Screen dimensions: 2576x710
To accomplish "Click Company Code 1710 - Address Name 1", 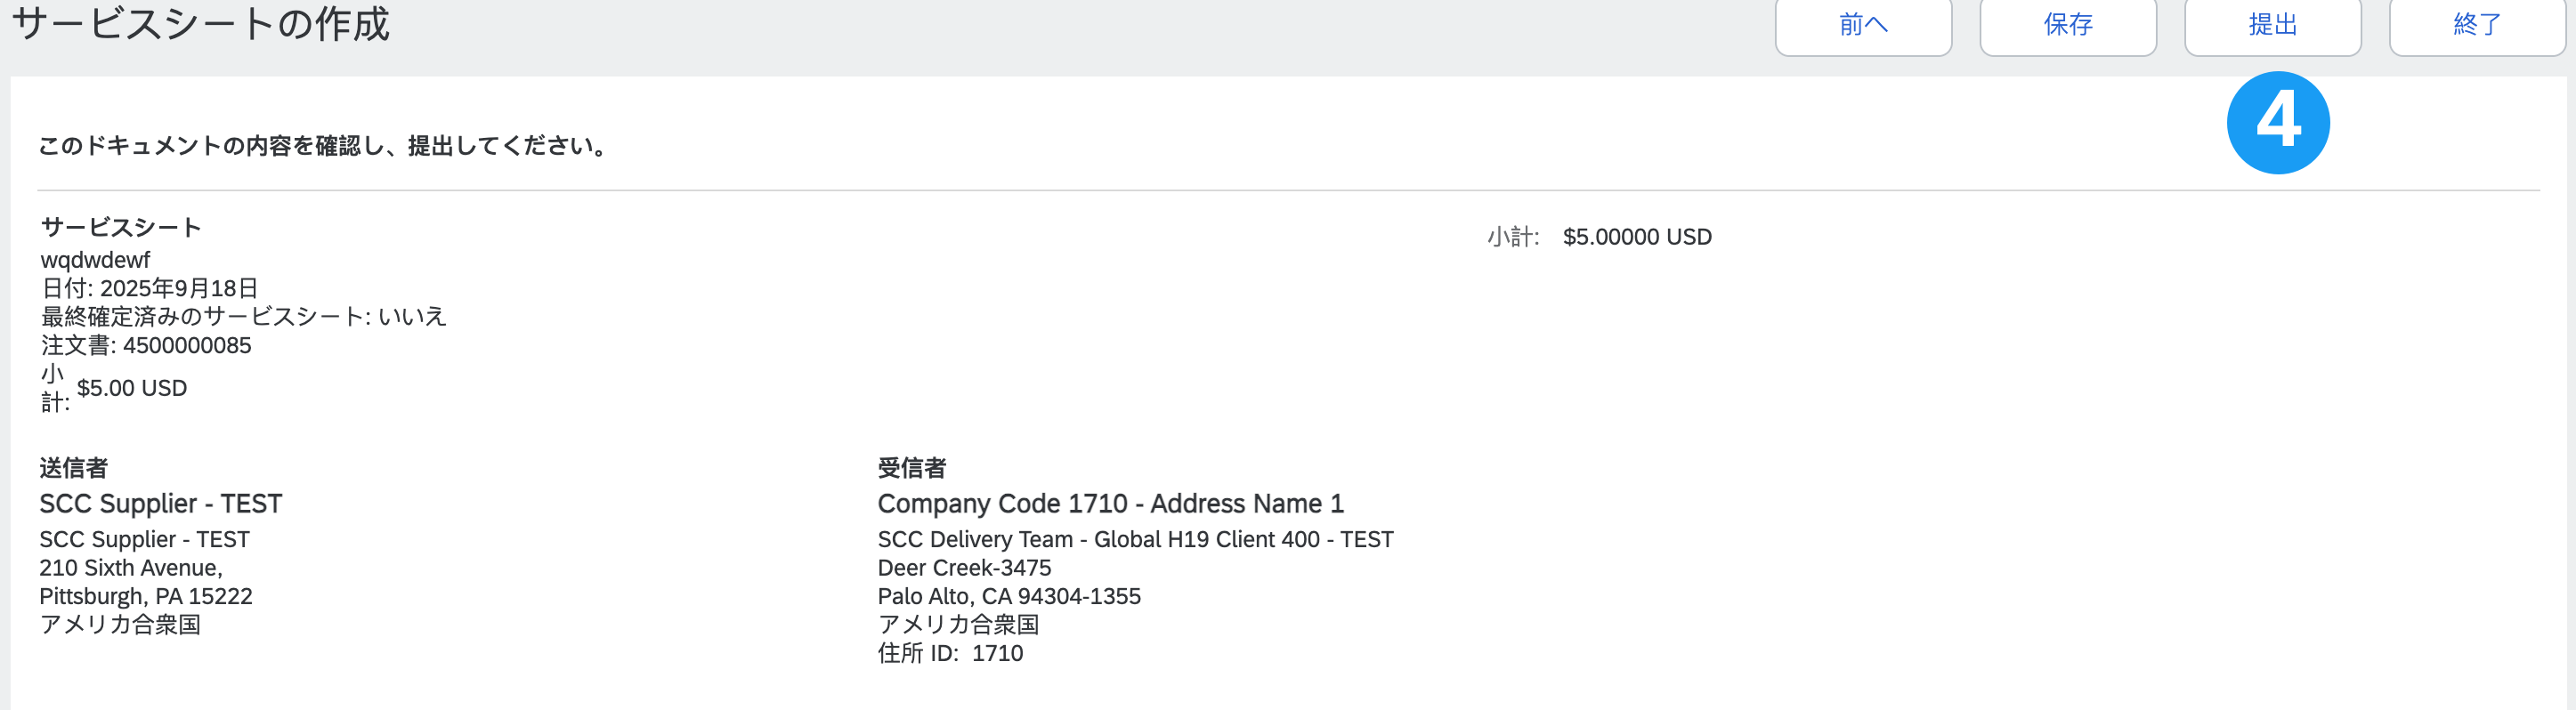I will pyautogui.click(x=1110, y=503).
